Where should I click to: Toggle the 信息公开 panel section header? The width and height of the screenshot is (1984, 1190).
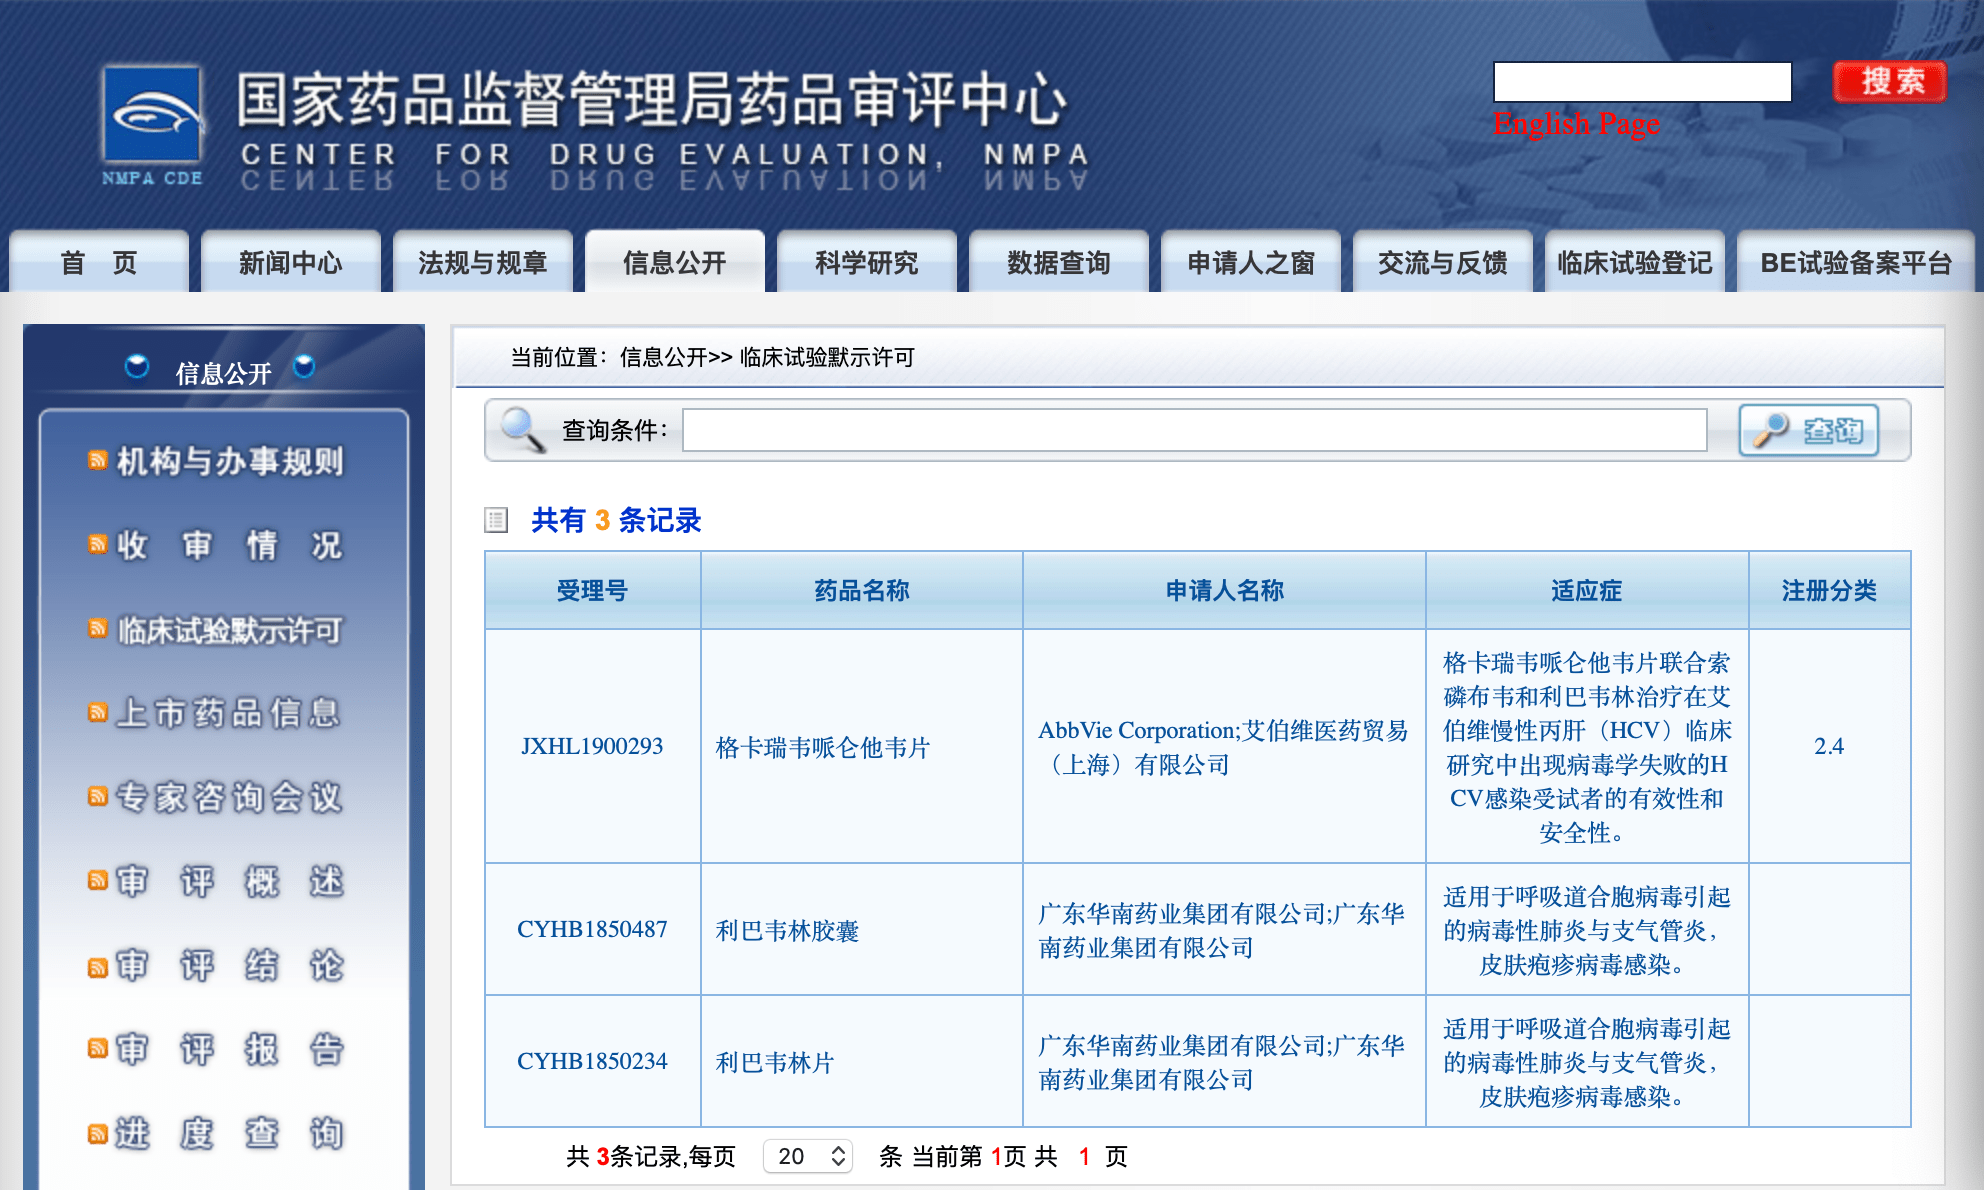click(x=220, y=366)
